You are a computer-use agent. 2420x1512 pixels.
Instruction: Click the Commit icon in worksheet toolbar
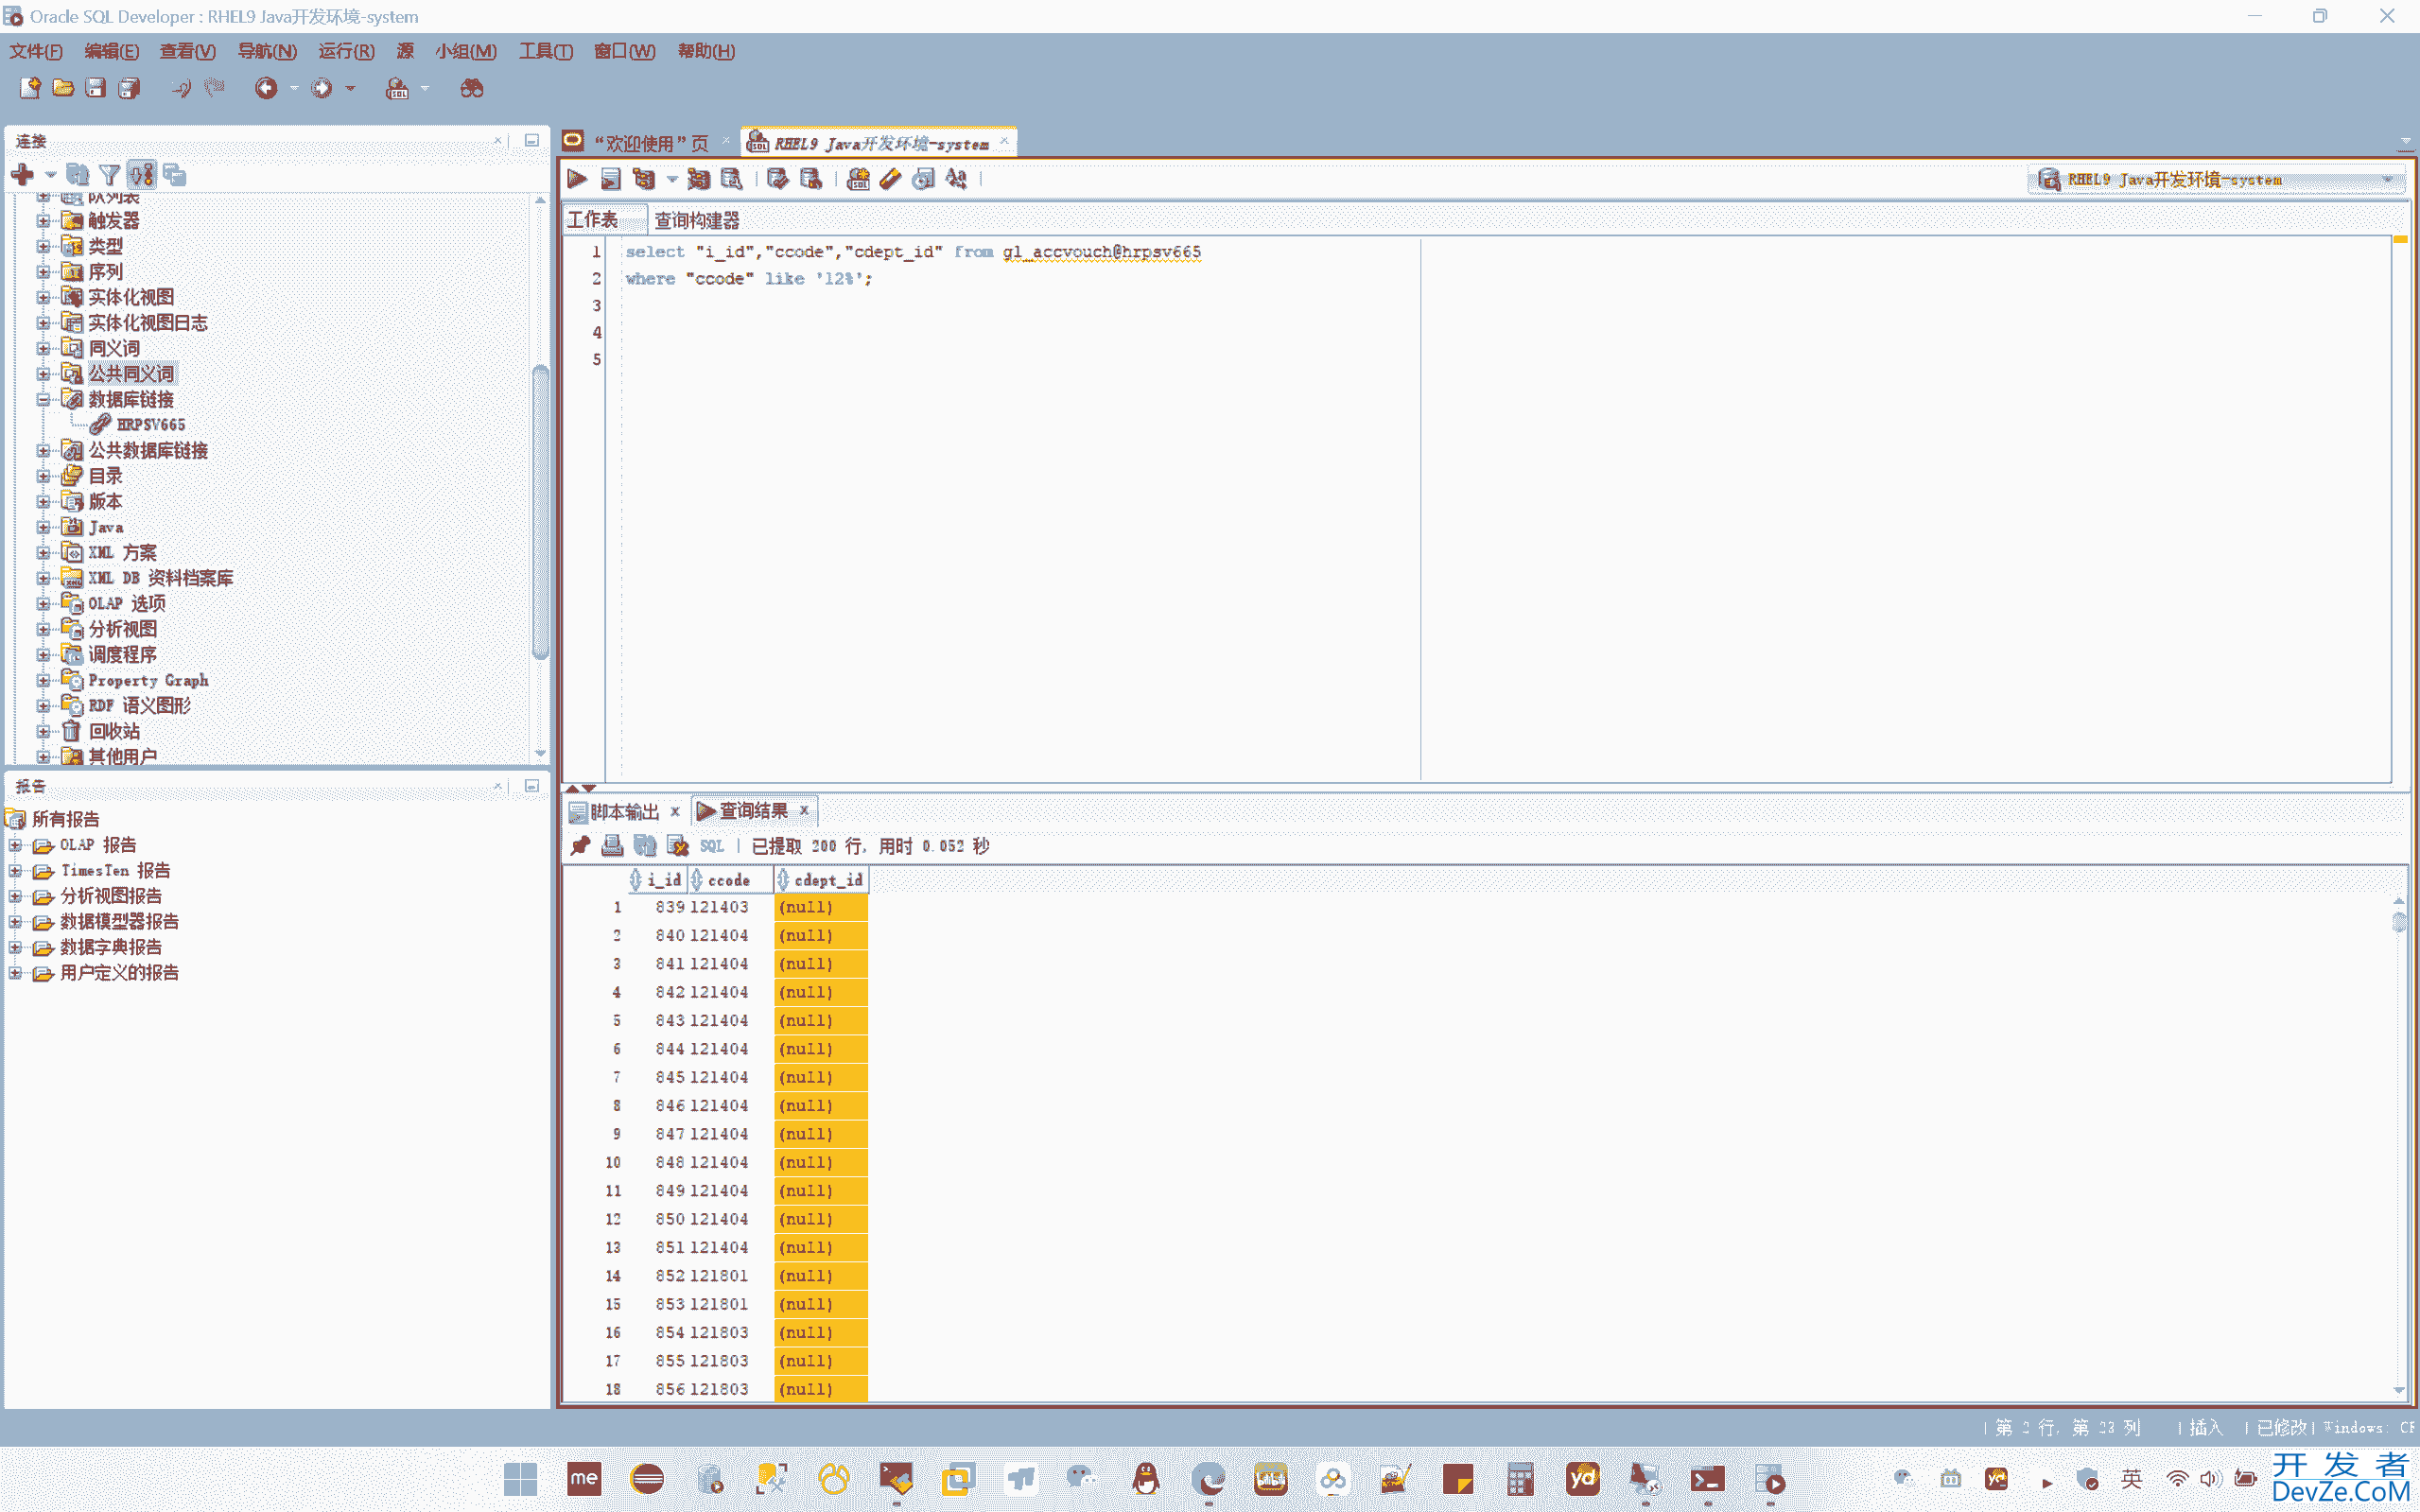coord(777,179)
